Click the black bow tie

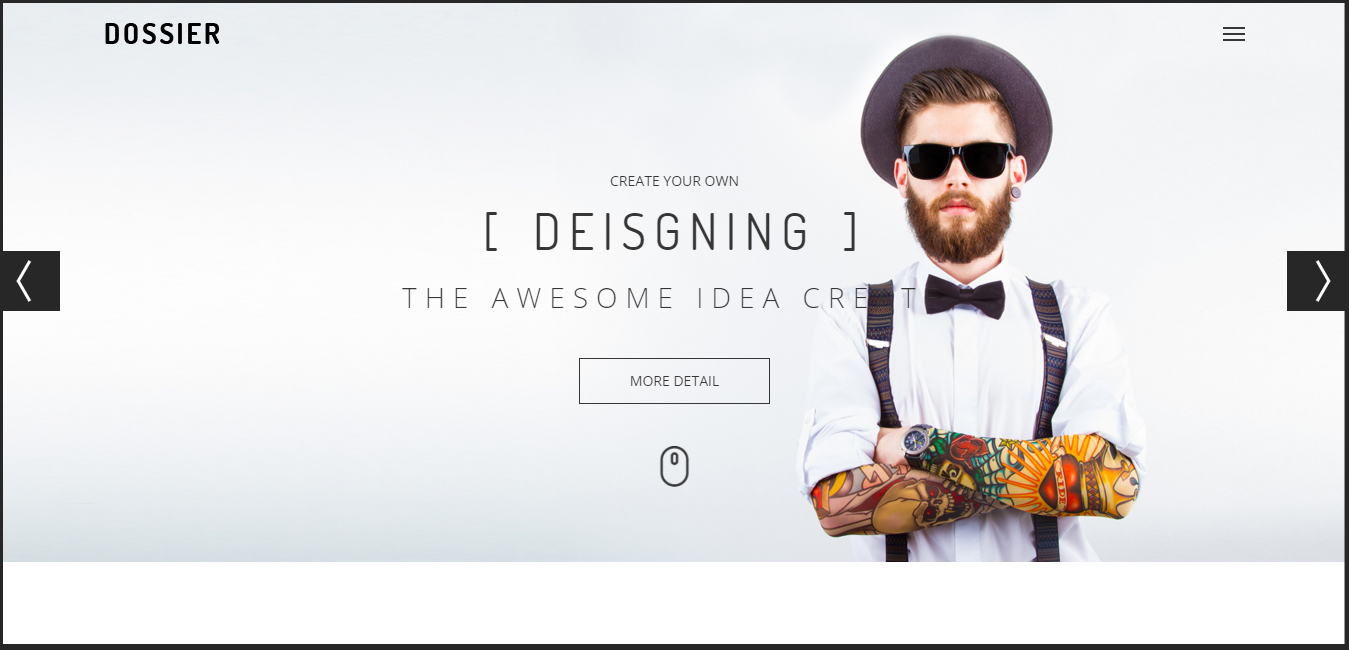(x=964, y=296)
